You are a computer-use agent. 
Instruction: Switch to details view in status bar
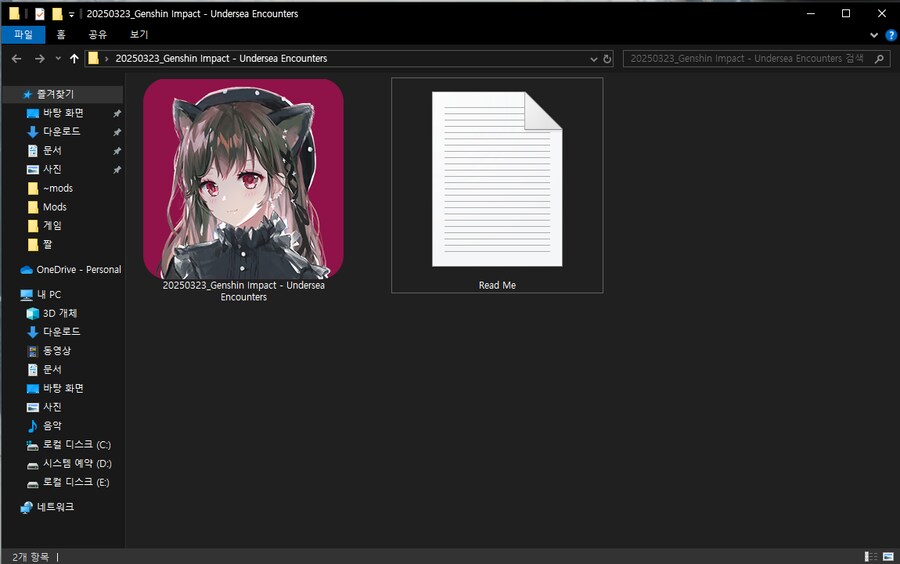(x=871, y=557)
